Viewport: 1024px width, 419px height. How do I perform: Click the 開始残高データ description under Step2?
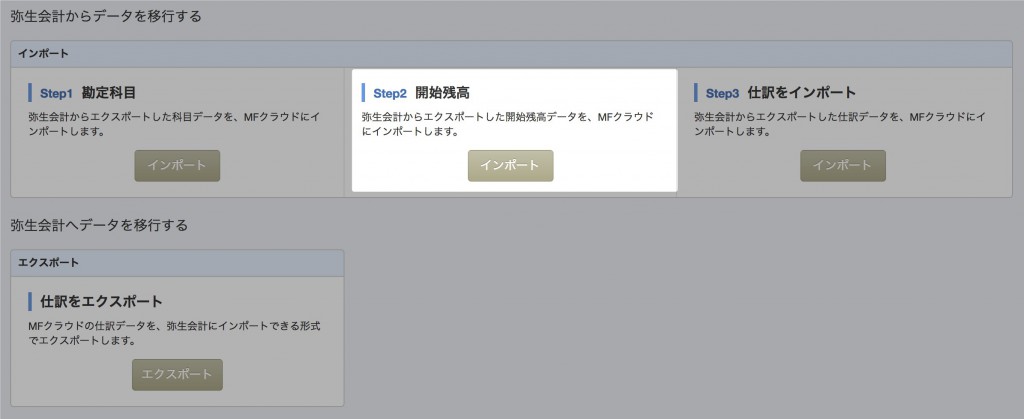(507, 124)
